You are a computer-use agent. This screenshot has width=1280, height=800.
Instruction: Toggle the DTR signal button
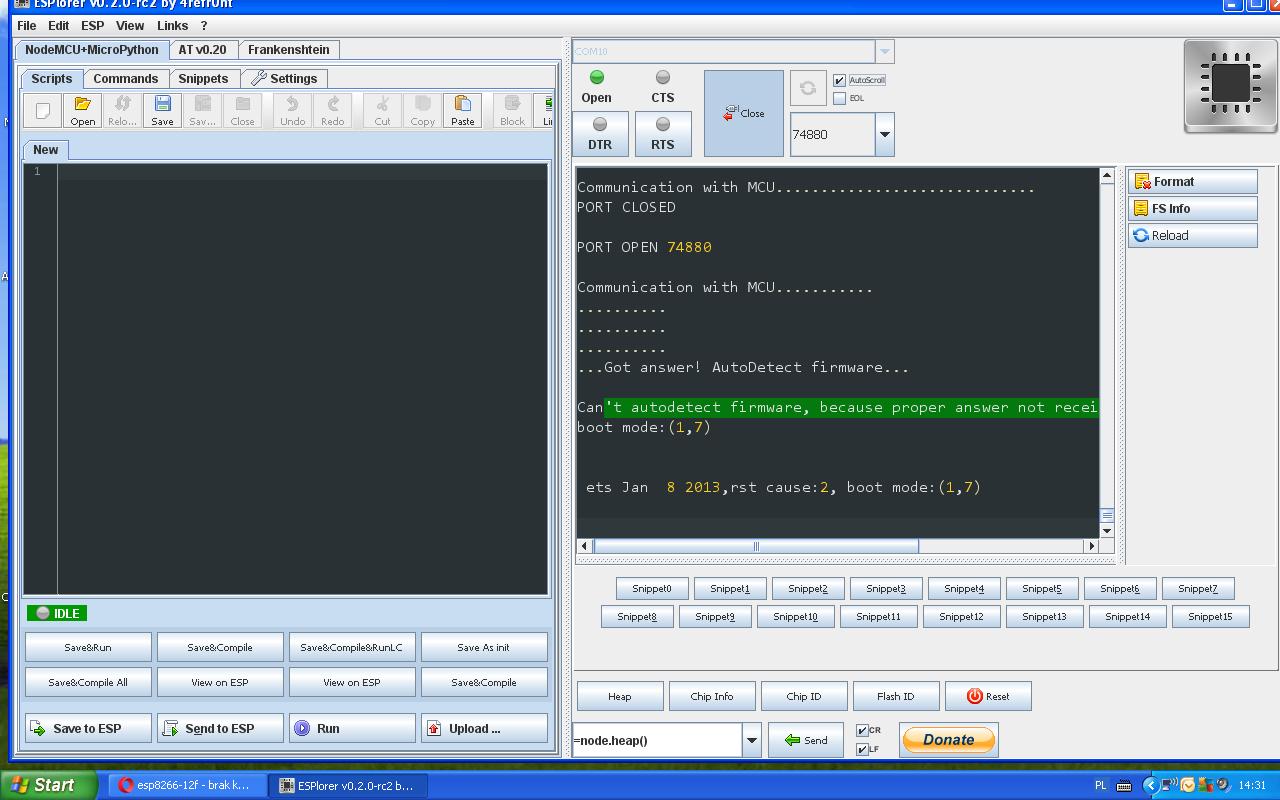tap(600, 133)
